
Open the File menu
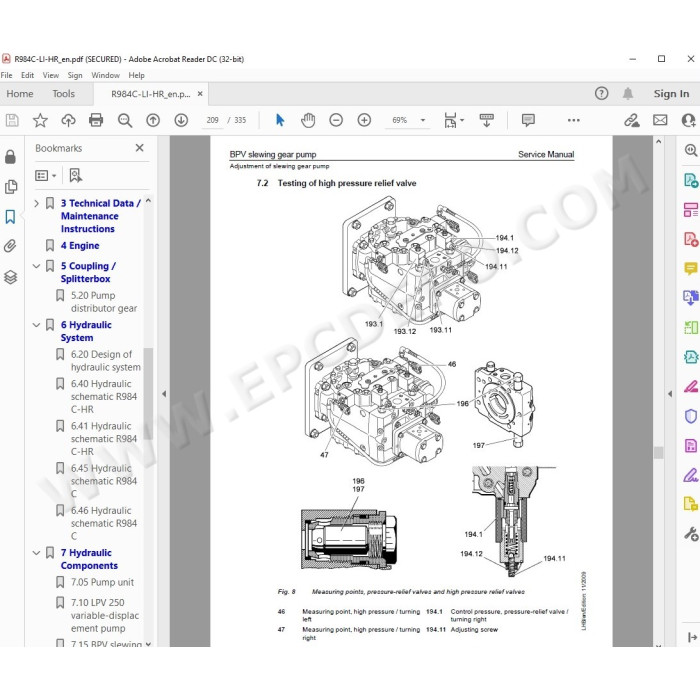point(6,75)
